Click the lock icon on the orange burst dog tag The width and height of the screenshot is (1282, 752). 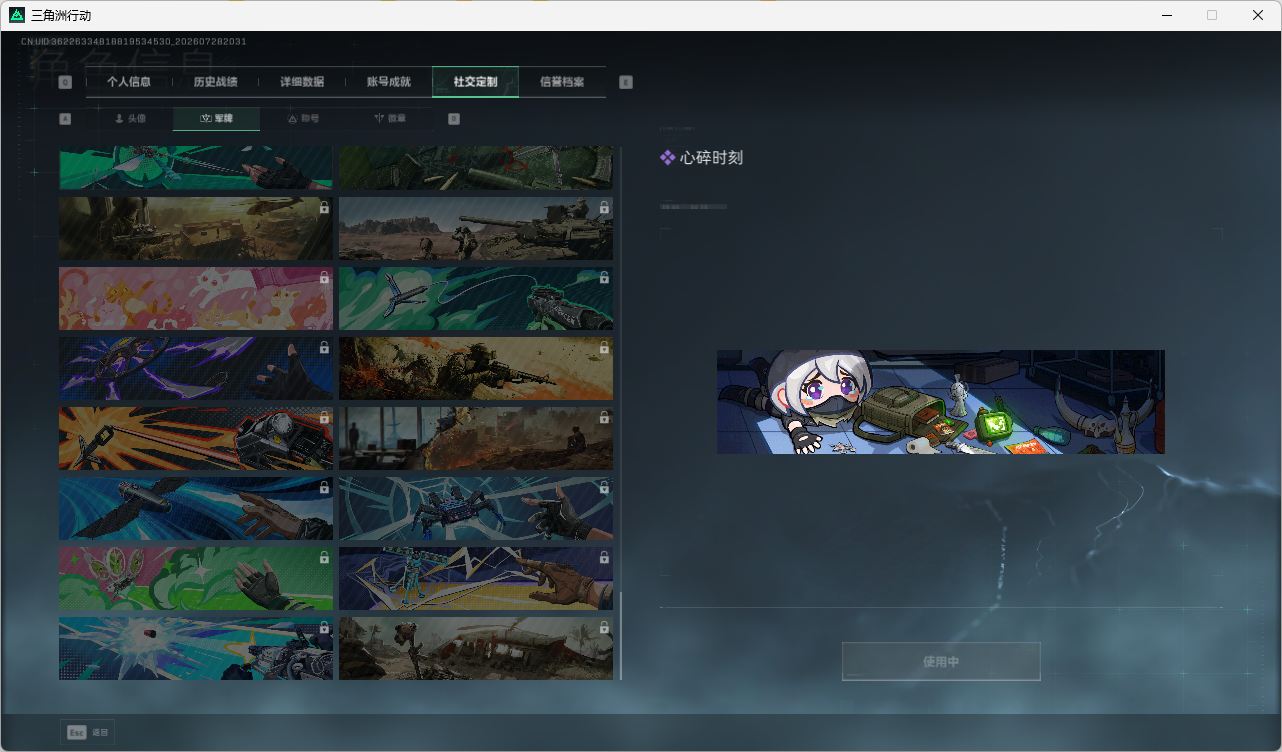point(324,418)
